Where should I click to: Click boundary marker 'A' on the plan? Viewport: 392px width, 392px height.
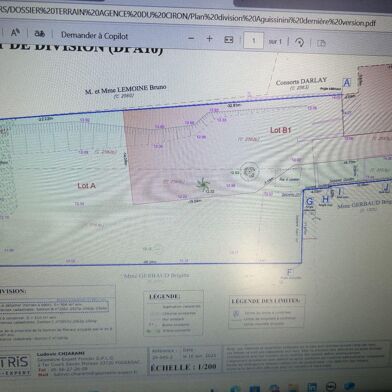point(347,82)
